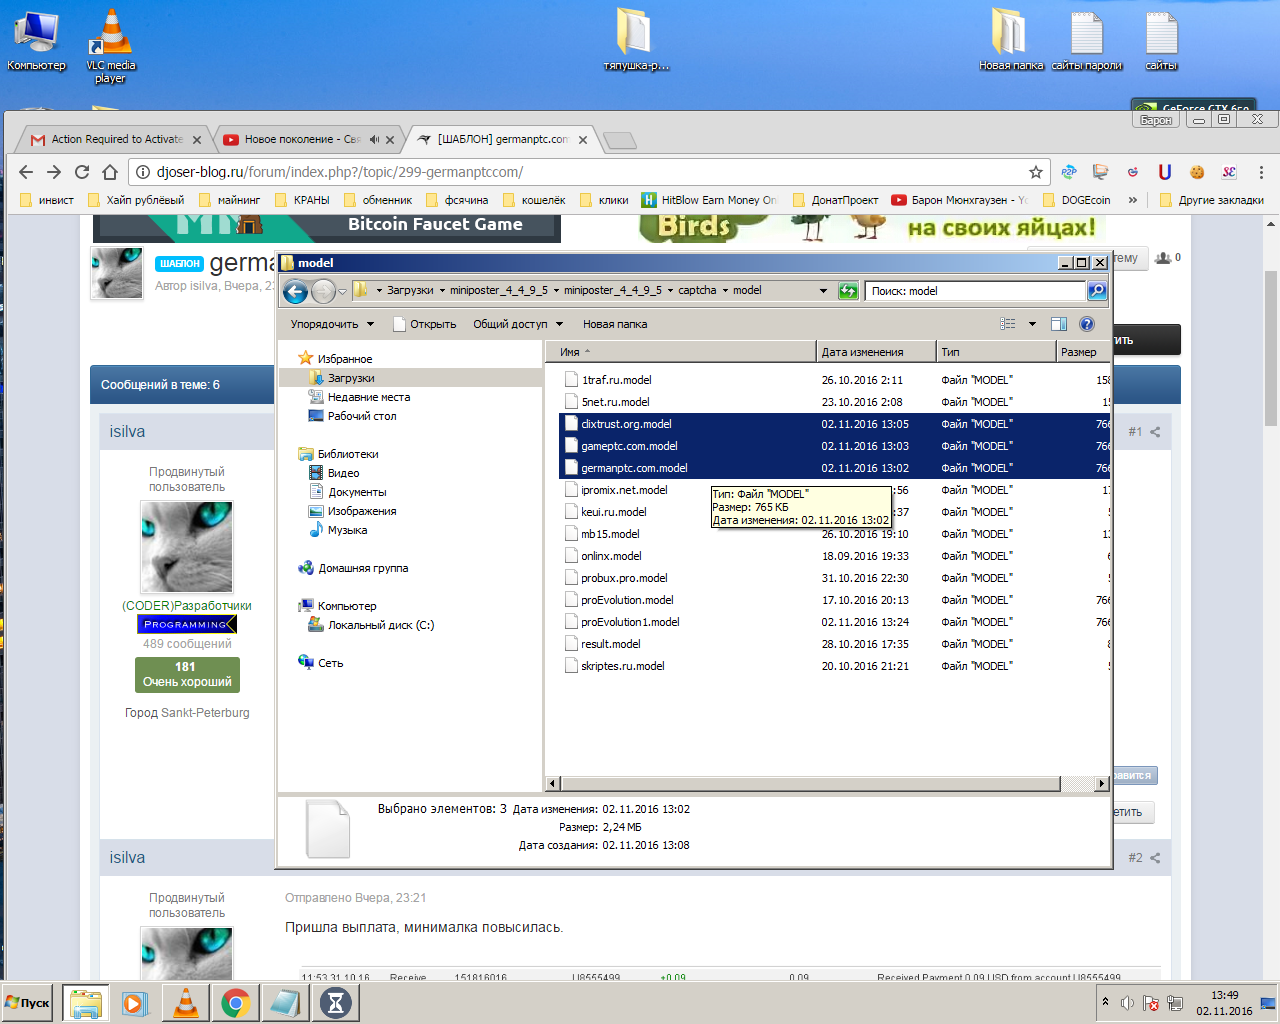Screen dimensions: 1280x1024
Task: Click 'Новая папка' in Explorer toolbar
Action: tap(615, 324)
